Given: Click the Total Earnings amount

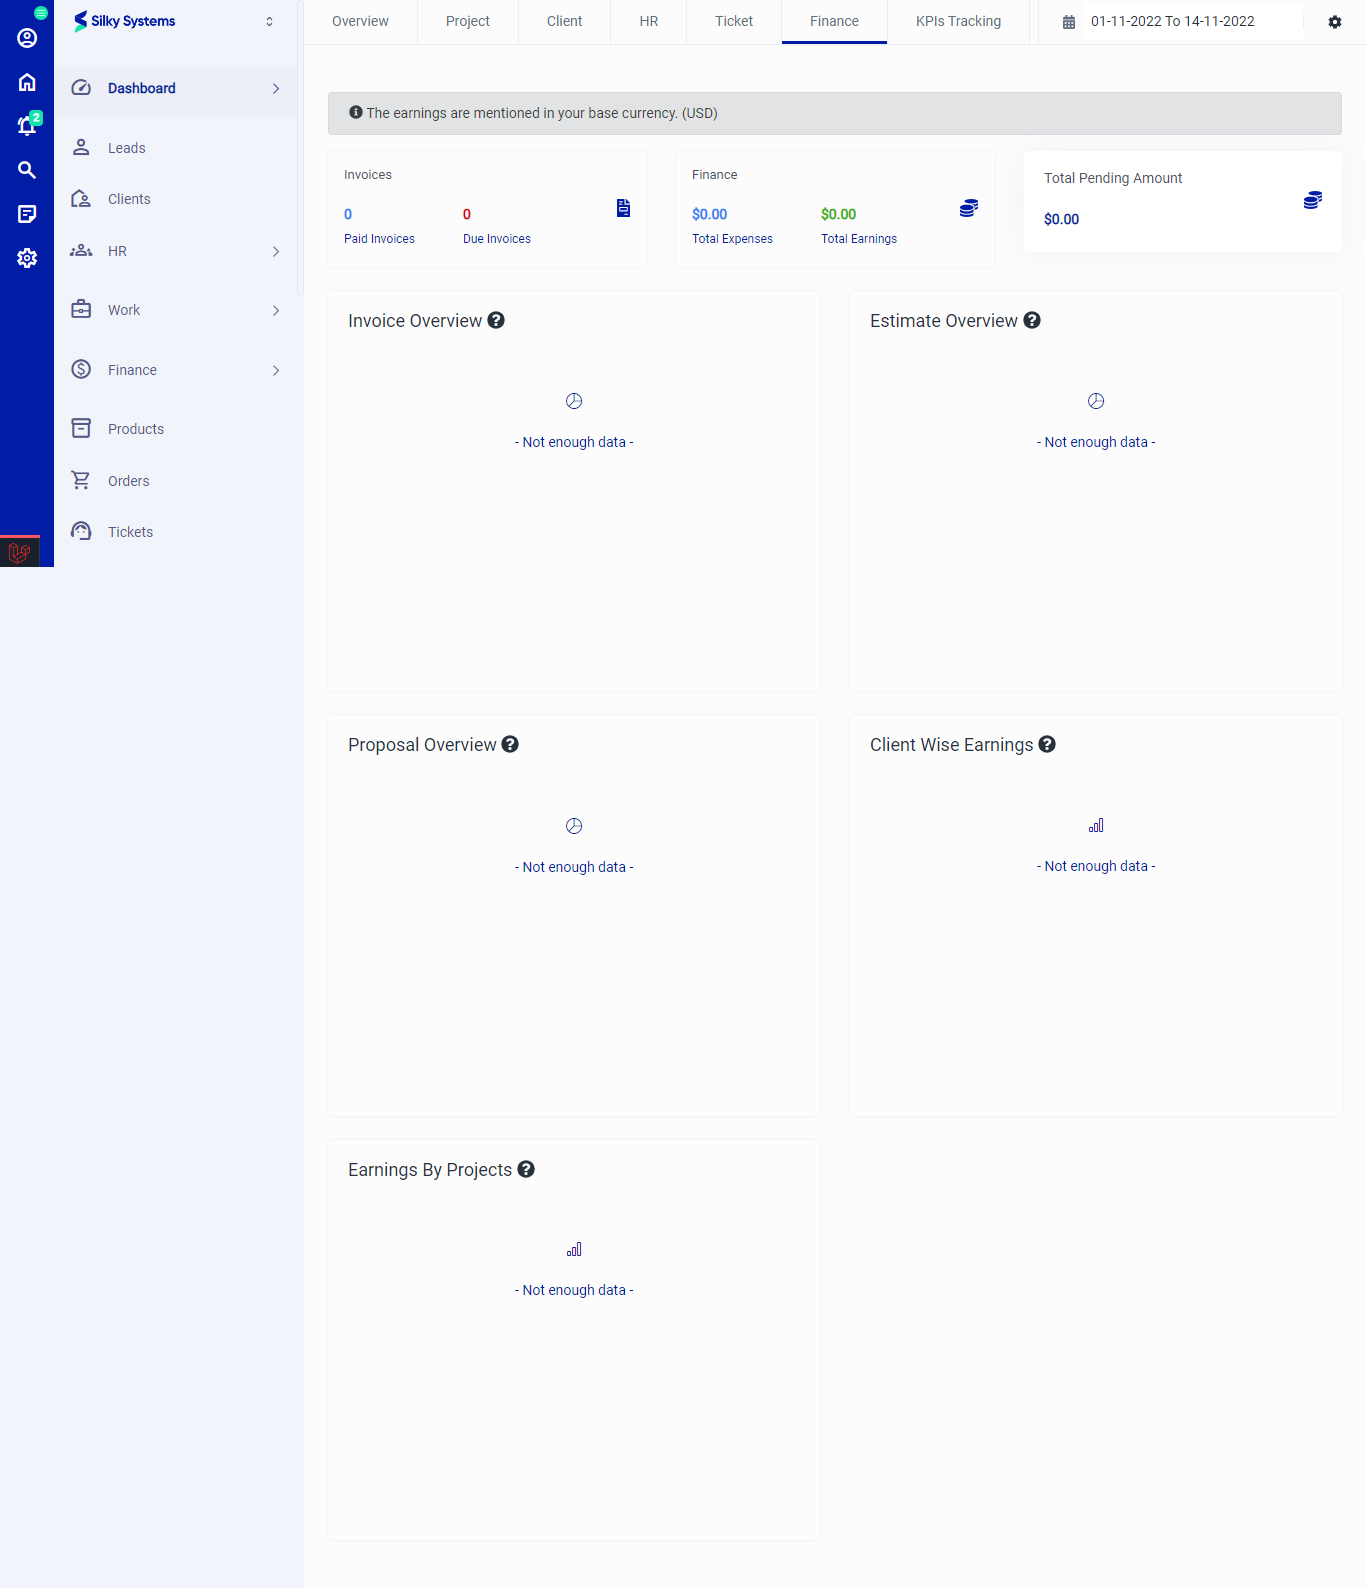Looking at the screenshot, I should [x=839, y=214].
